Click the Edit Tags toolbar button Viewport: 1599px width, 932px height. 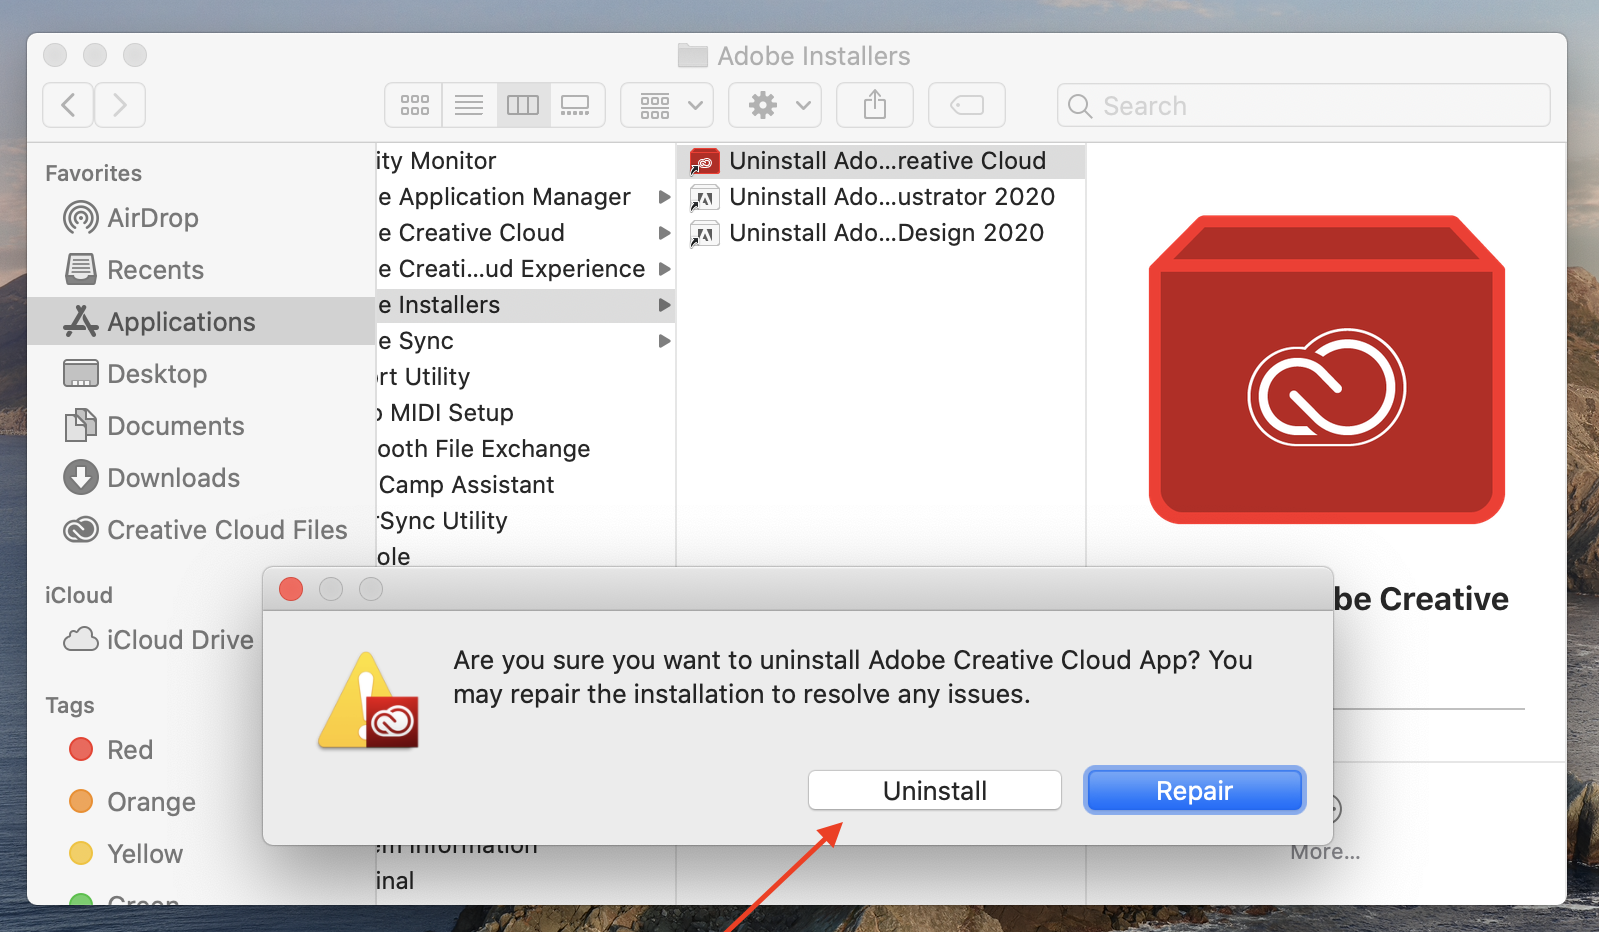tap(967, 105)
